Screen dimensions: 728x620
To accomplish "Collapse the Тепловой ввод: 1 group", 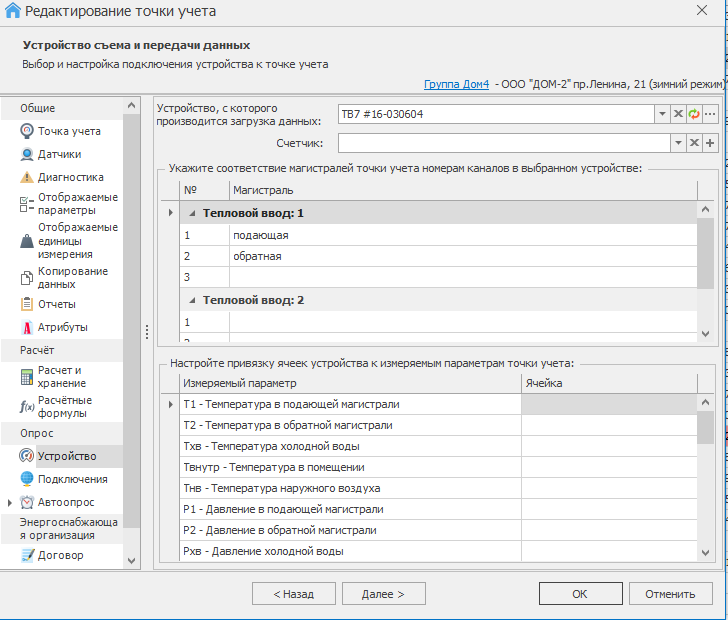I will pyautogui.click(x=193, y=213).
